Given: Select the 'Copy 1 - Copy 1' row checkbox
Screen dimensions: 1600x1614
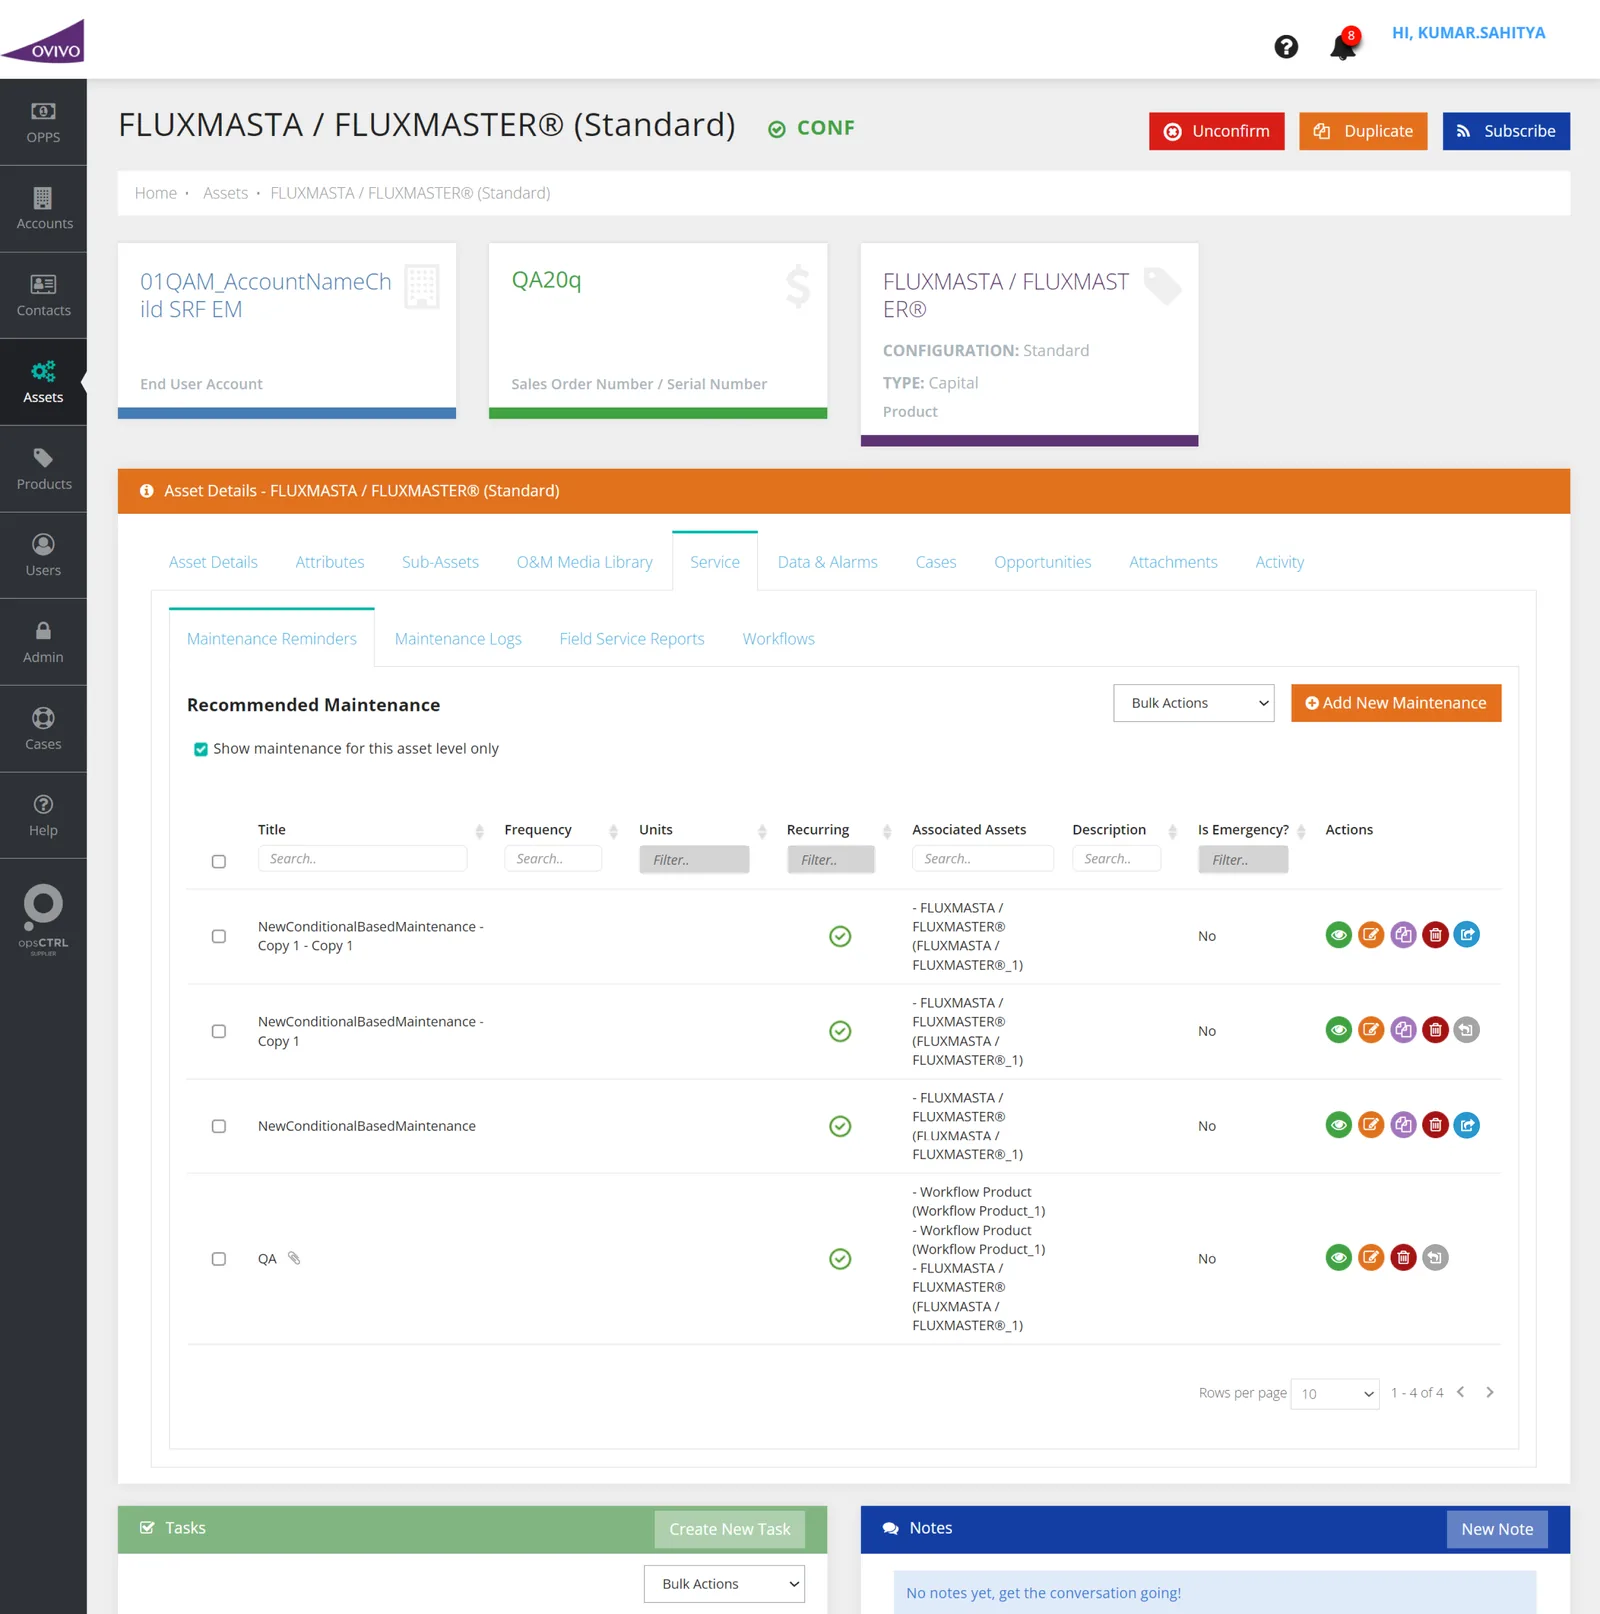Looking at the screenshot, I should pyautogui.click(x=219, y=936).
